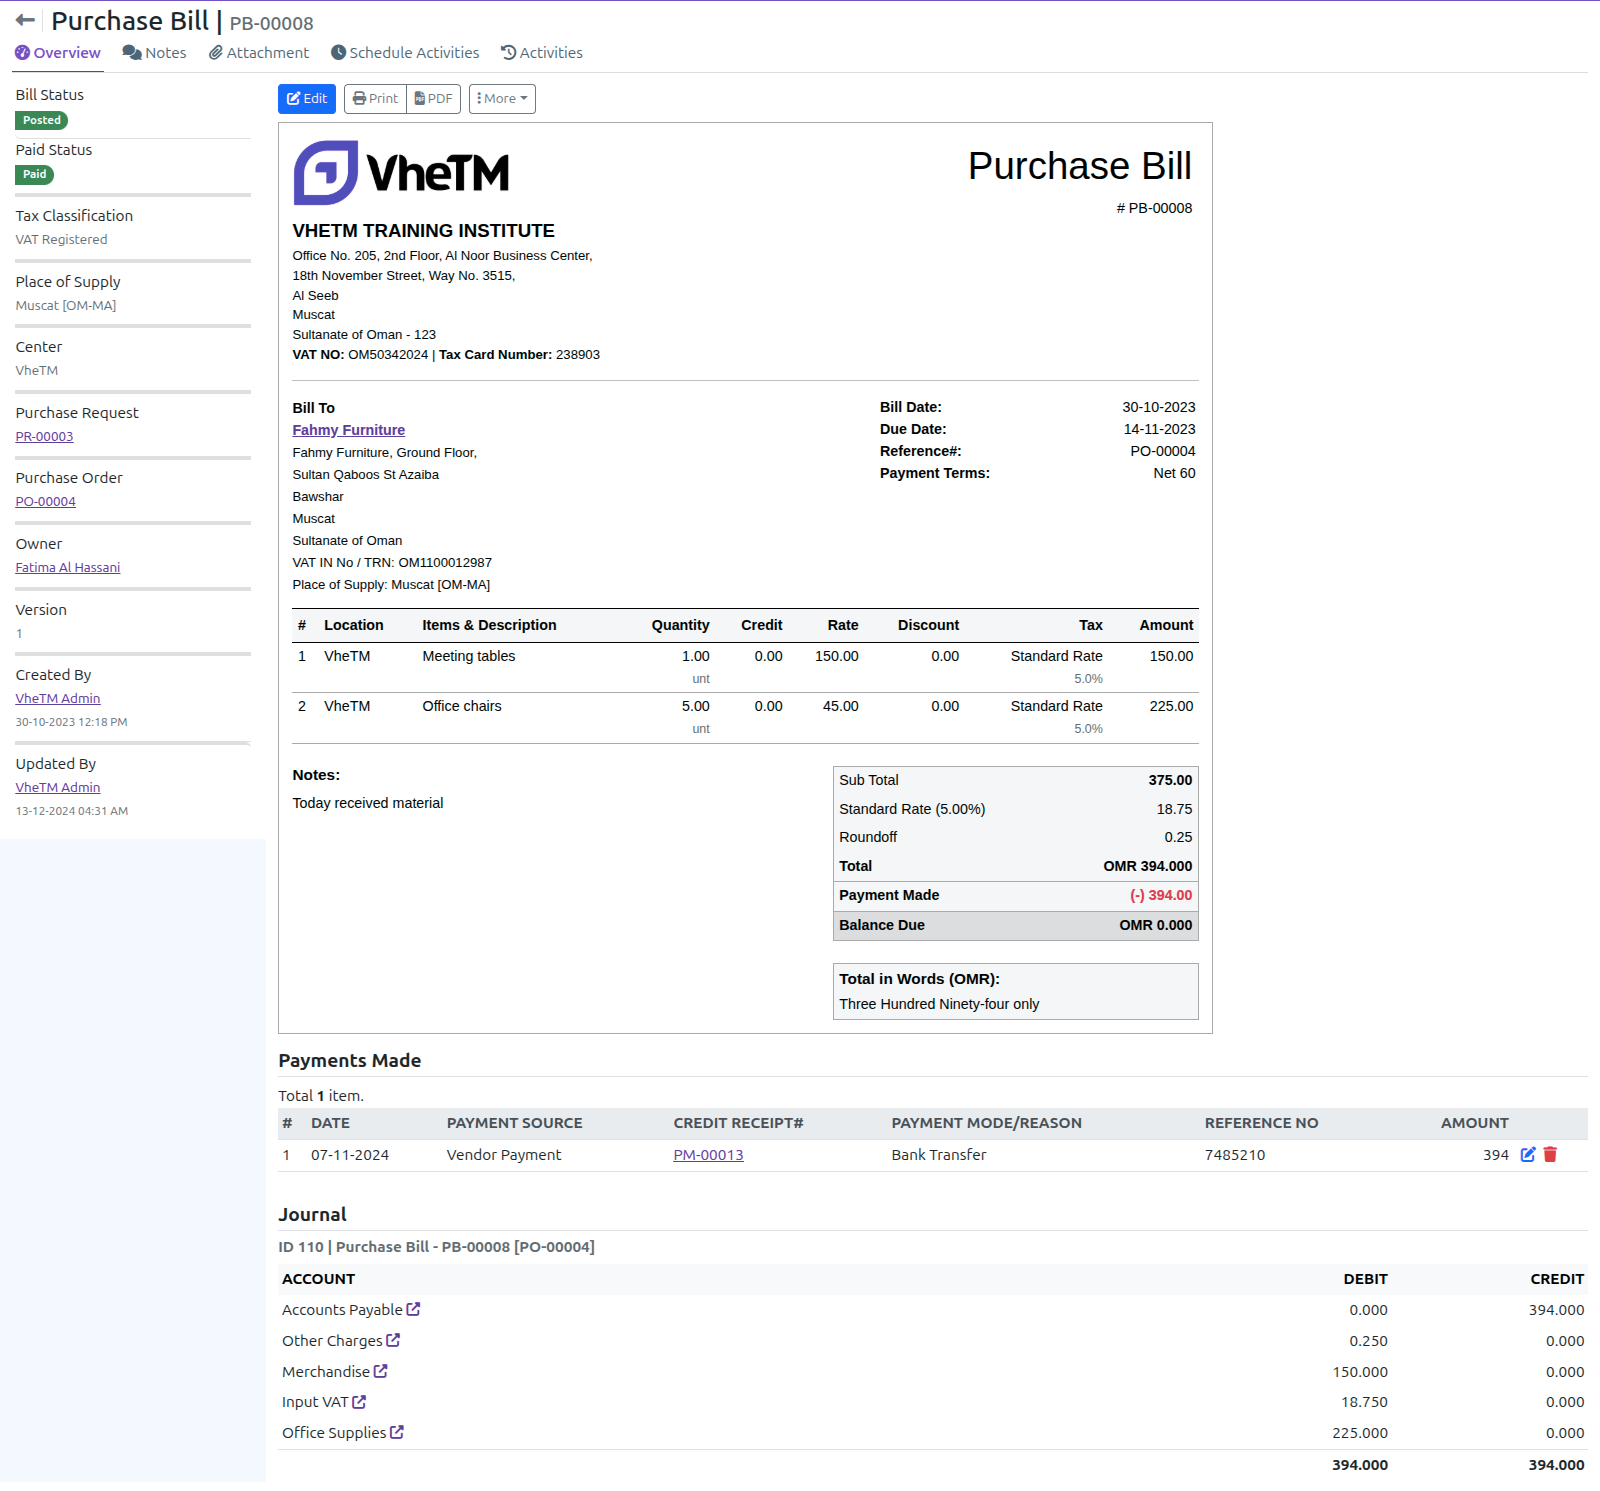Click the Posted bill status badge

(x=42, y=120)
